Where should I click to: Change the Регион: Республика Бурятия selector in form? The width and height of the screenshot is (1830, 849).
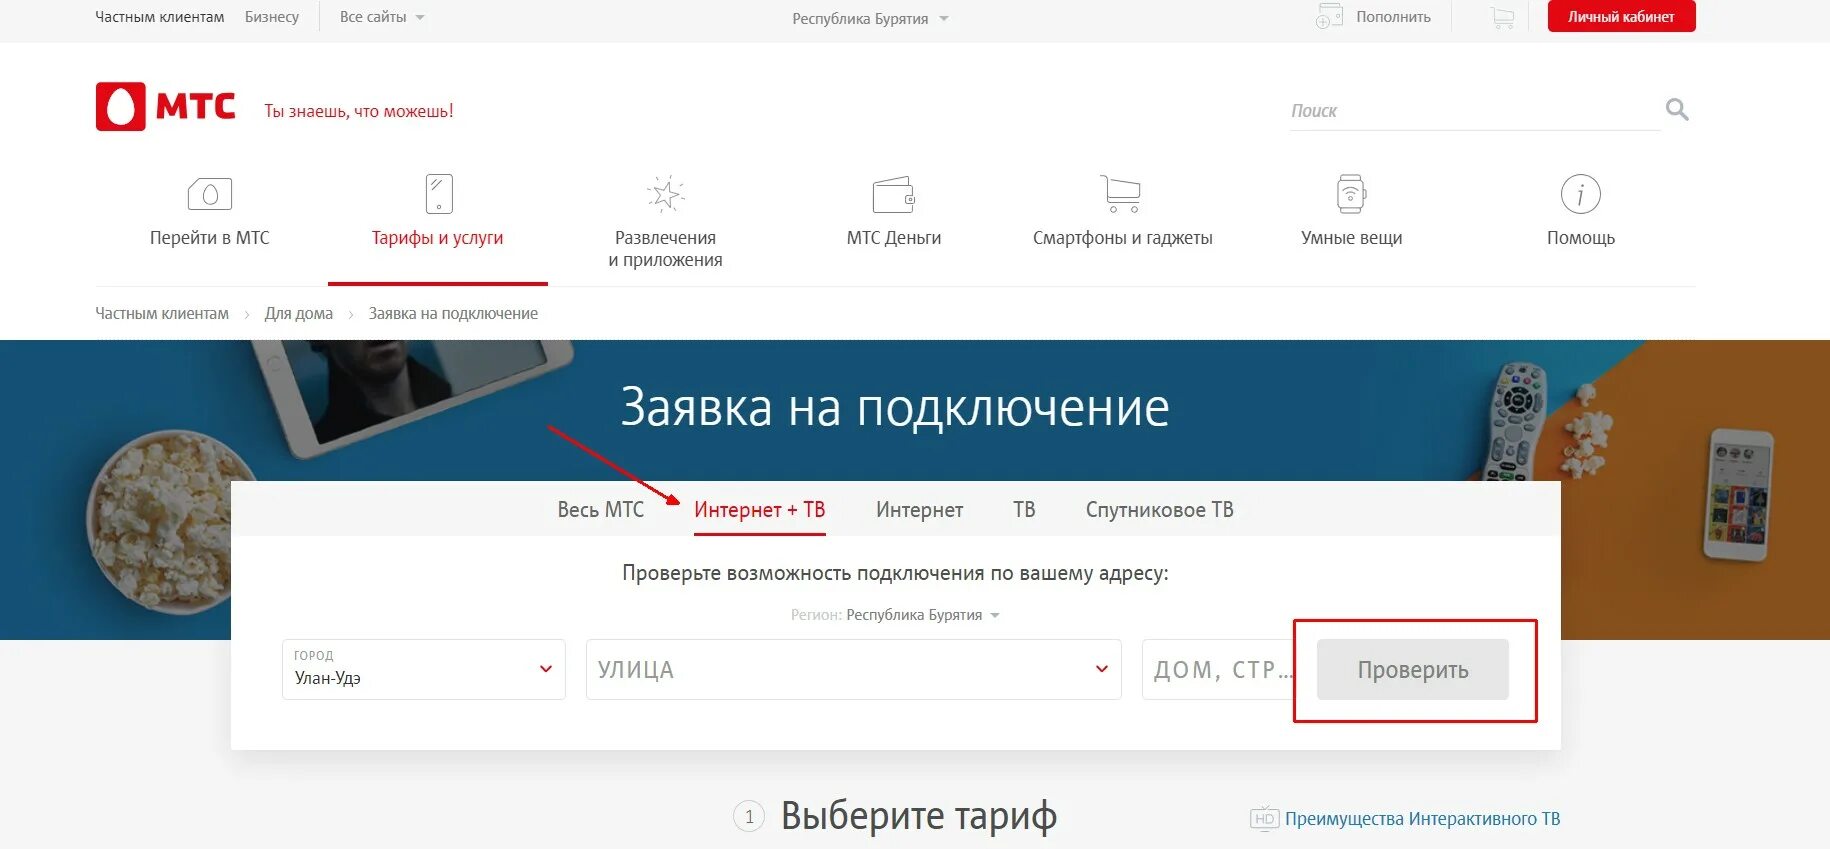pos(895,615)
